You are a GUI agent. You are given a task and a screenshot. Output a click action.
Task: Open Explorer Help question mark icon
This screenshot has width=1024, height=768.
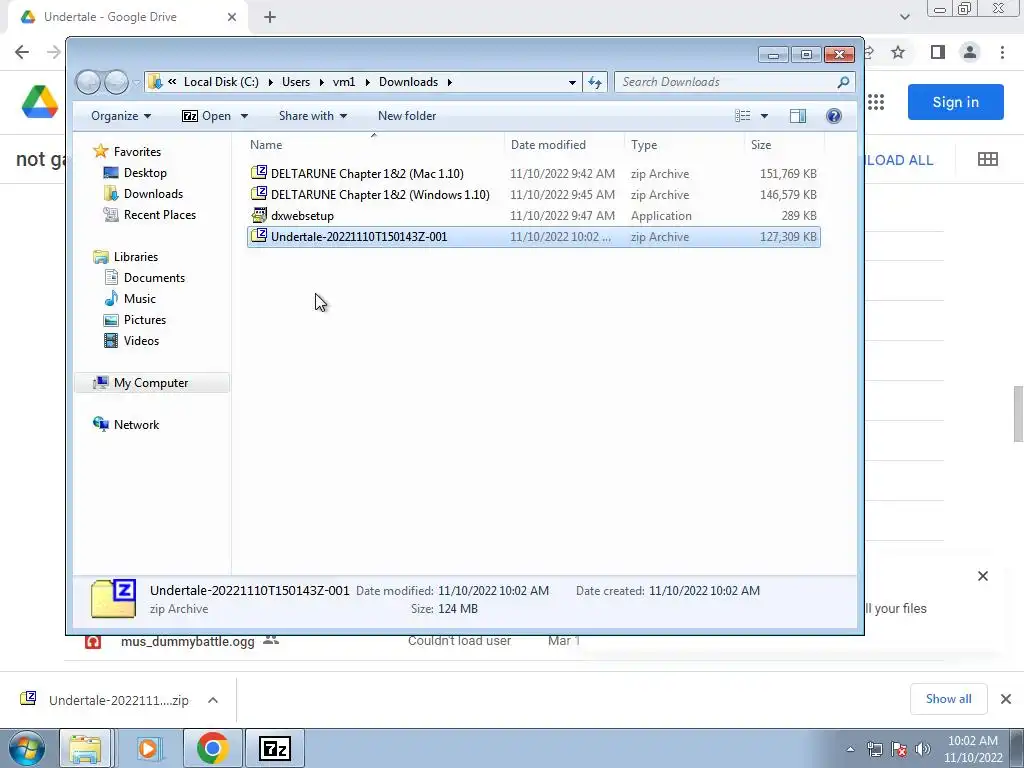833,116
